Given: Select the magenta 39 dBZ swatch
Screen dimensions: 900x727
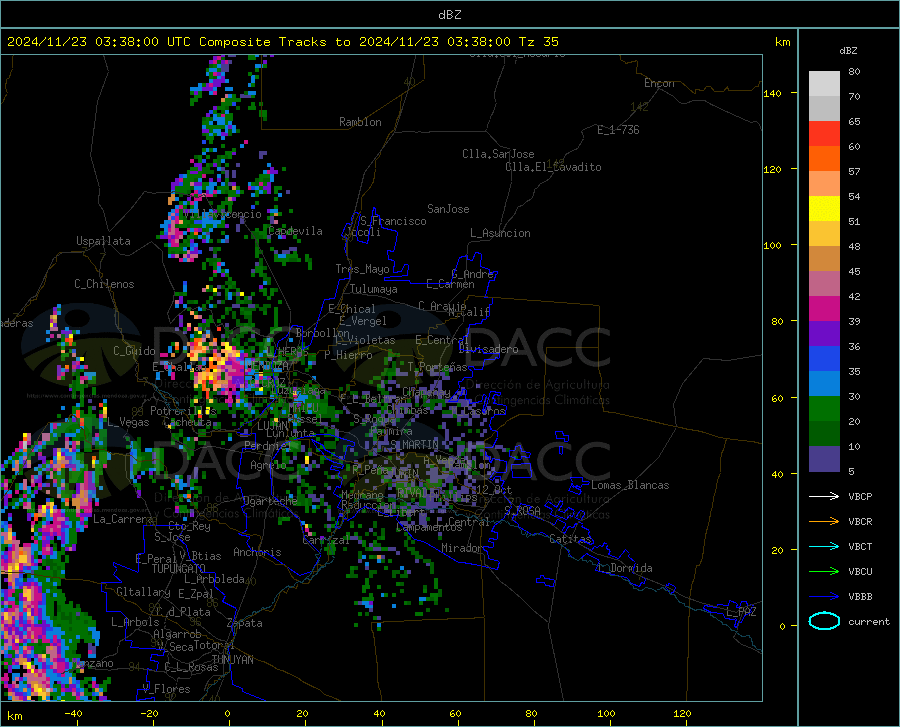Looking at the screenshot, I should [x=824, y=309].
